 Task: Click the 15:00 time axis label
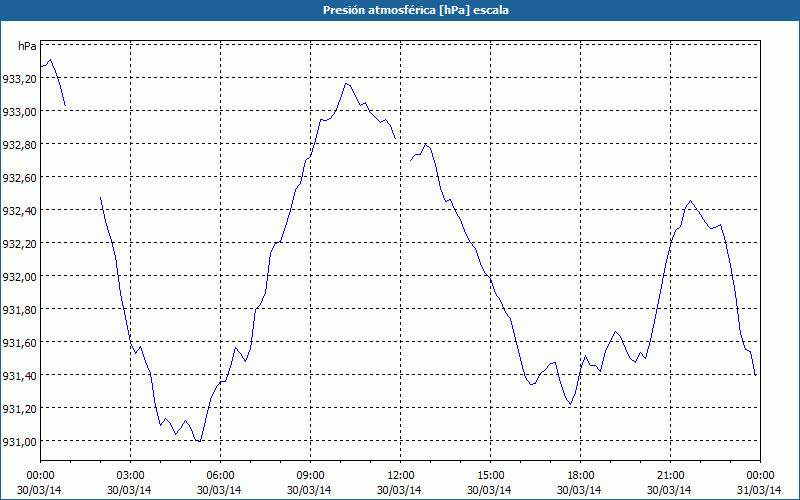coord(490,476)
